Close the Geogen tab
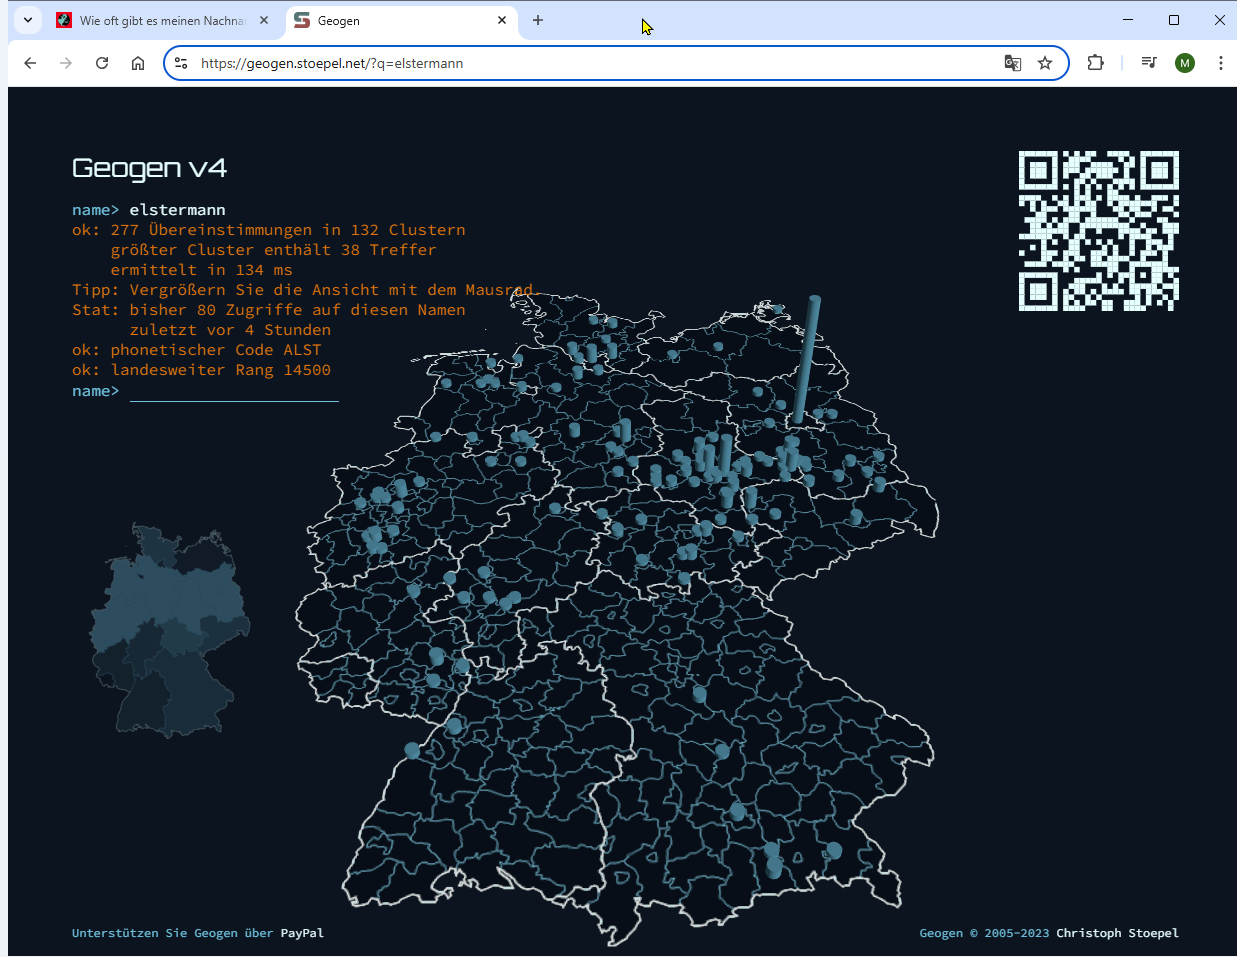The height and width of the screenshot is (957, 1237). [x=502, y=20]
